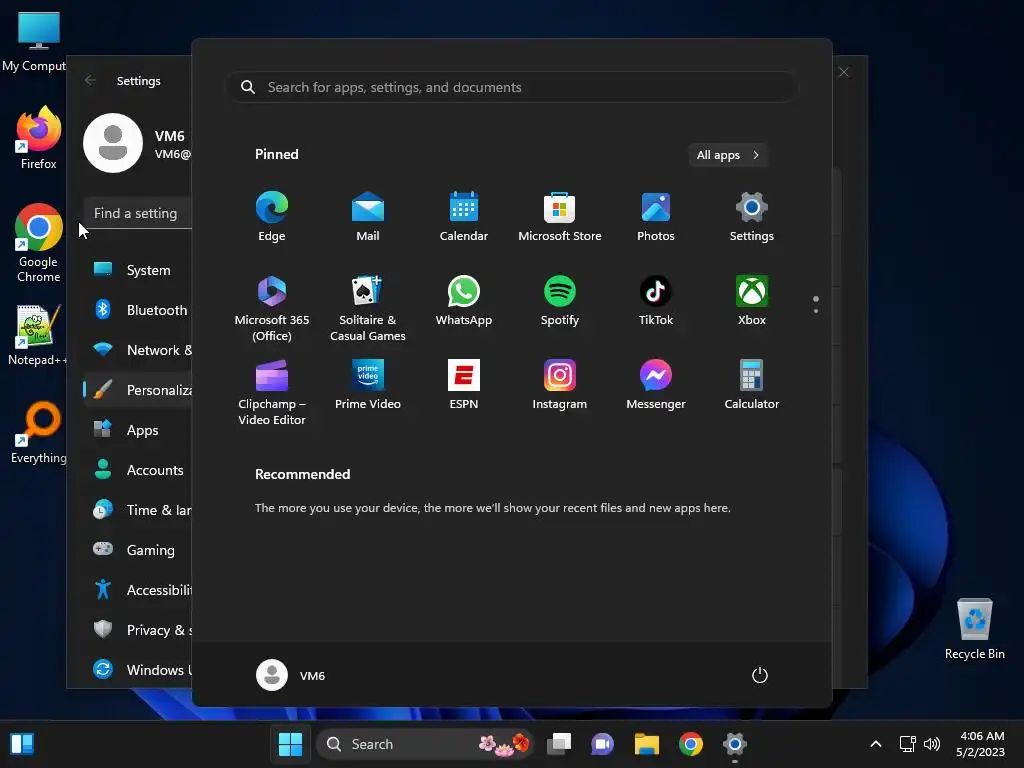The width and height of the screenshot is (1024, 768).
Task: Go to next page of pinned apps
Action: pos(816,311)
